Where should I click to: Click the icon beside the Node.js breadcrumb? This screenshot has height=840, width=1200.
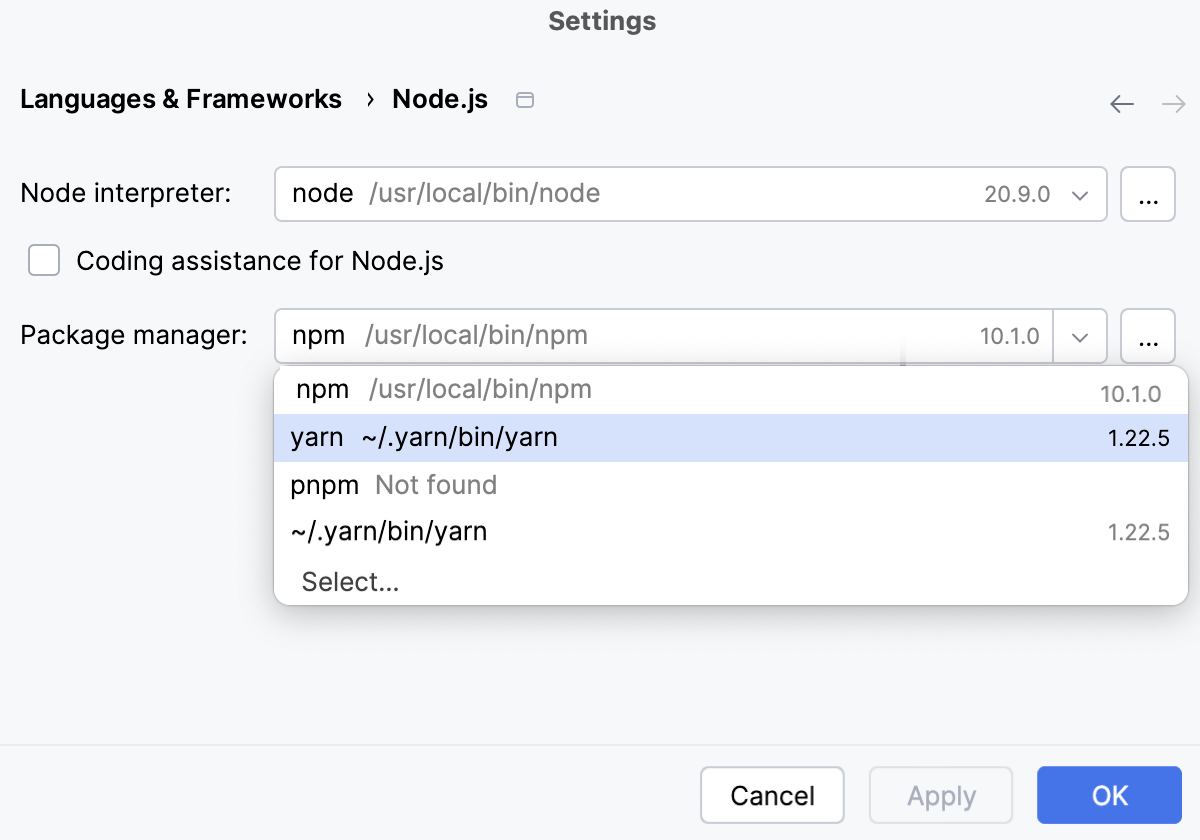[525, 100]
